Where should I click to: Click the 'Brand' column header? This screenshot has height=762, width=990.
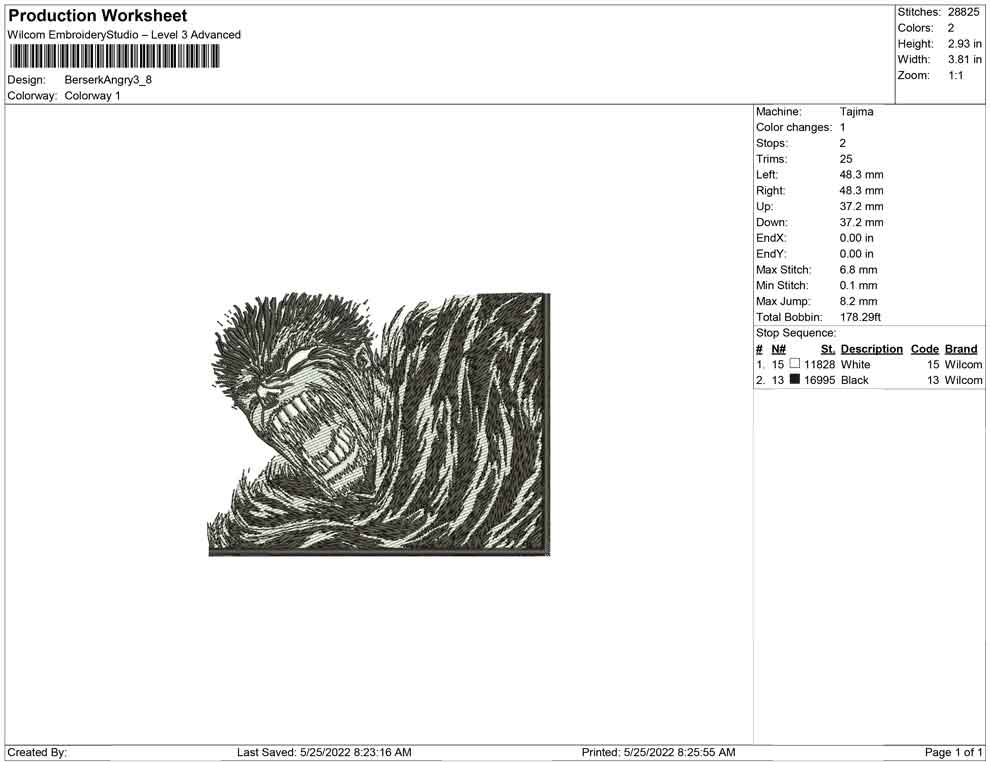(961, 349)
